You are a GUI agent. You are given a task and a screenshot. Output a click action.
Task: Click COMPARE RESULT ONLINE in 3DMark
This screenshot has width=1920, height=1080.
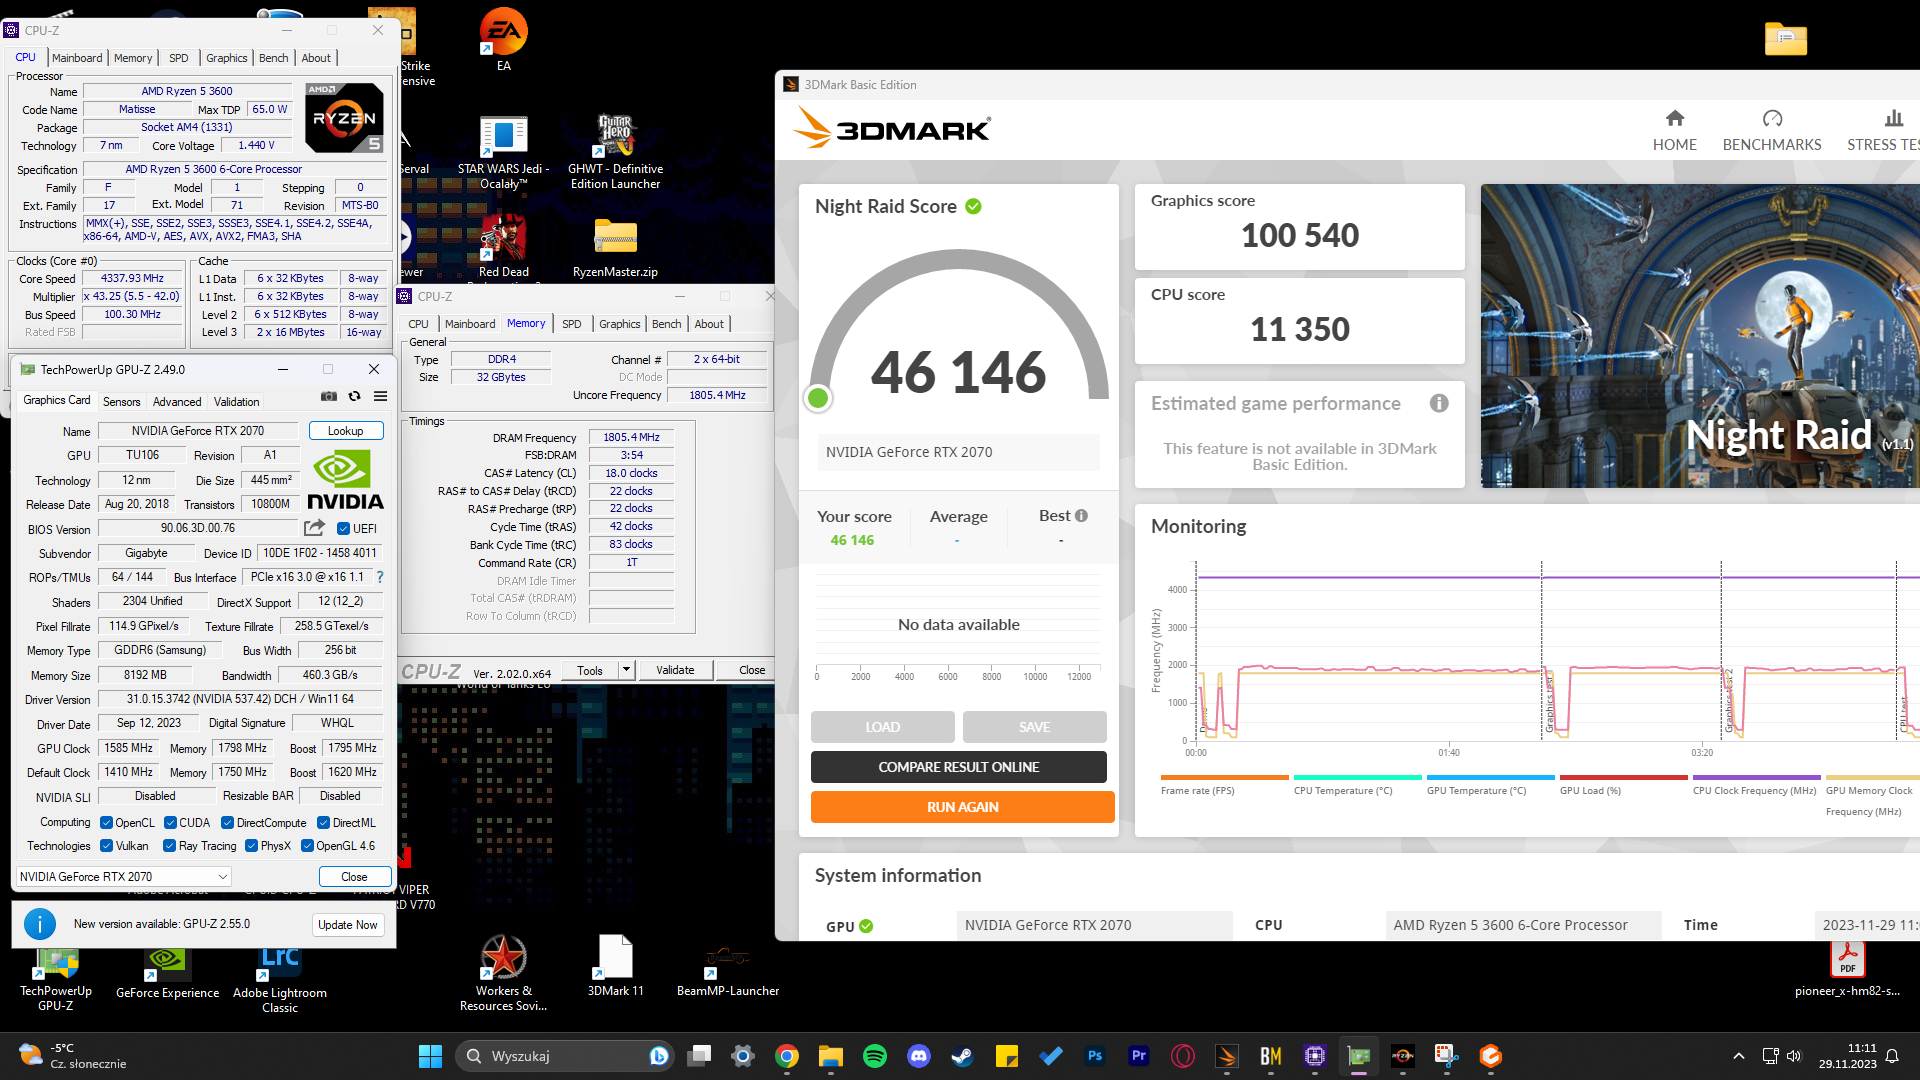pyautogui.click(x=958, y=767)
